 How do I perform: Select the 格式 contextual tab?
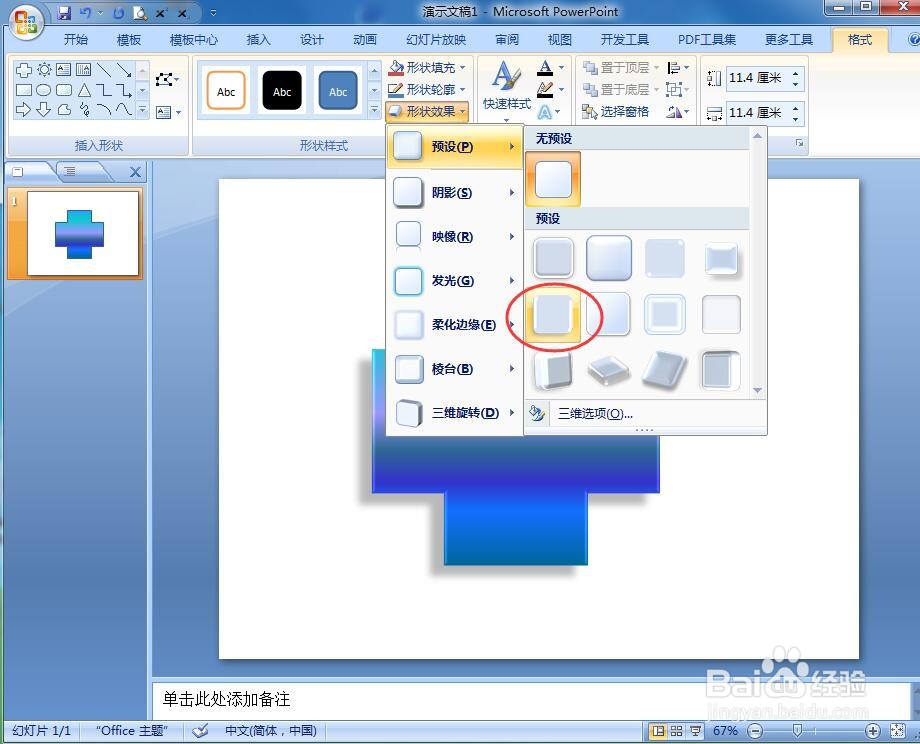point(860,40)
